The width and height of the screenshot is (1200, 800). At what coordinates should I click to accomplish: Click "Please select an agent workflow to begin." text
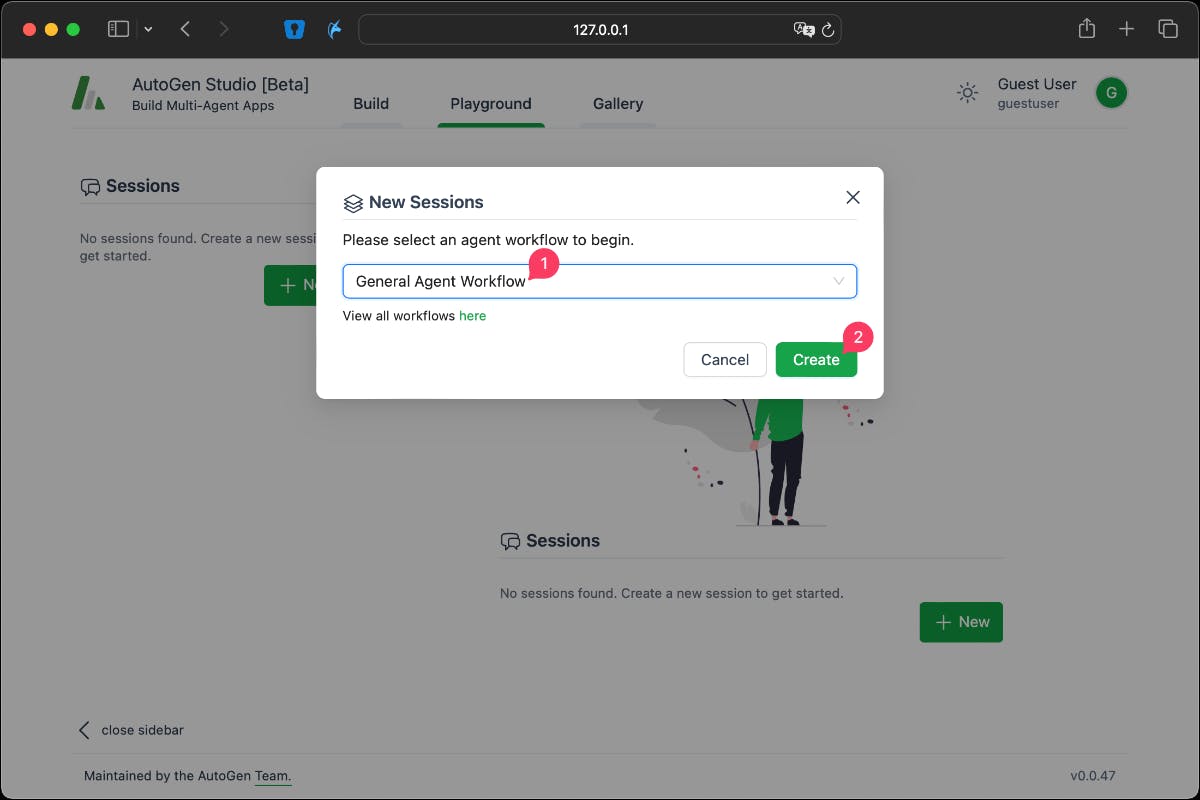point(488,240)
